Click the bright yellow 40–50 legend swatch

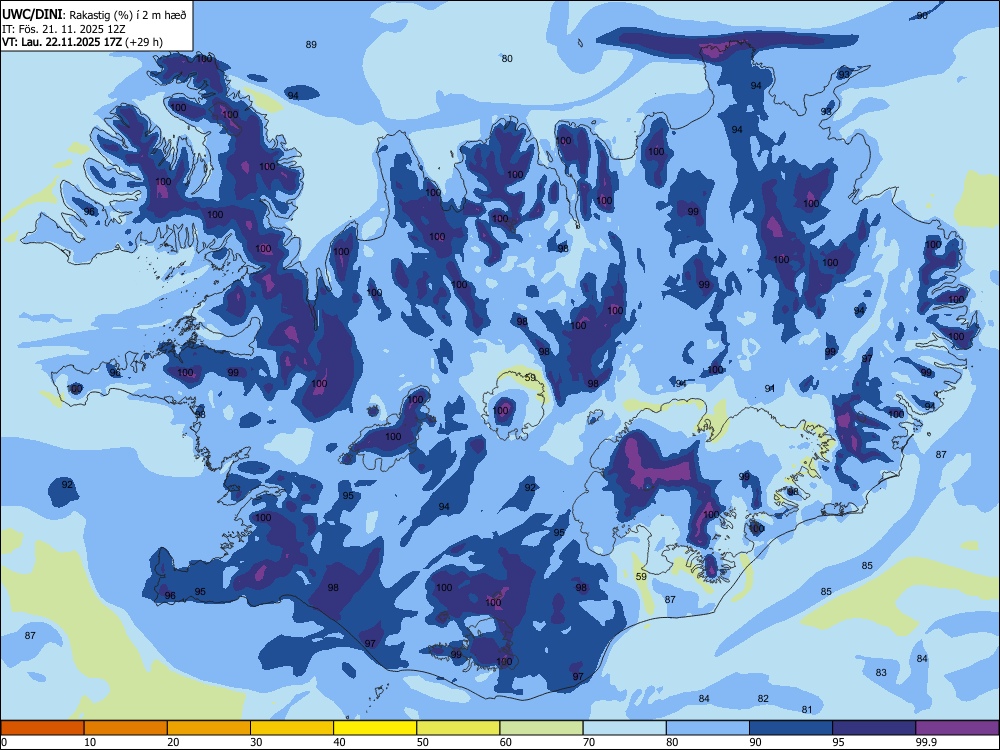375,728
